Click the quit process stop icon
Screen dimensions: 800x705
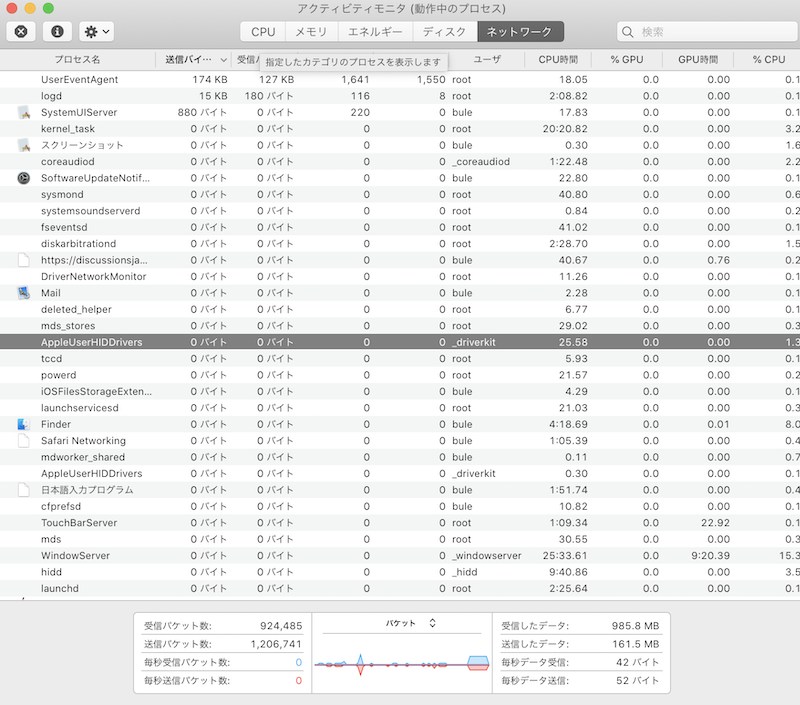[21, 32]
